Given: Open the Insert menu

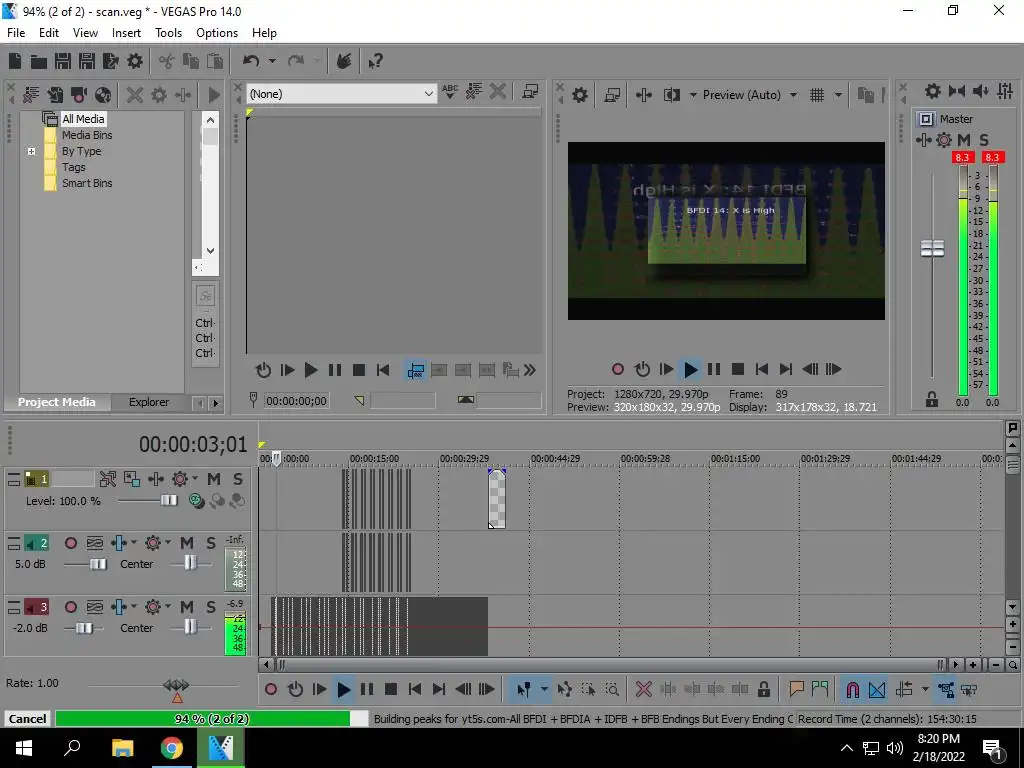Looking at the screenshot, I should [x=126, y=33].
